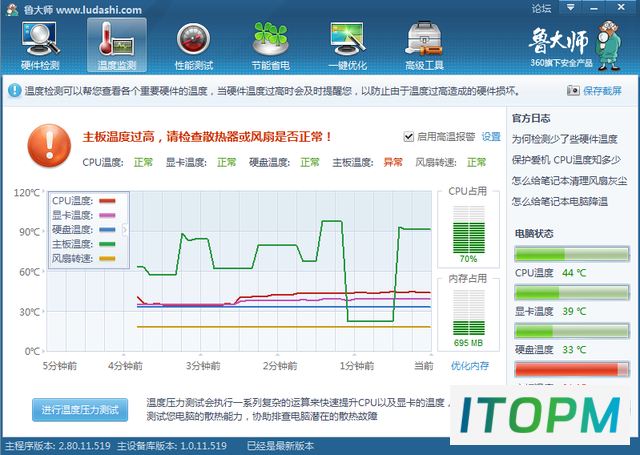640x455 pixels.
Task: Open log 保护爱机 CPU温度知多少
Action: (566, 160)
